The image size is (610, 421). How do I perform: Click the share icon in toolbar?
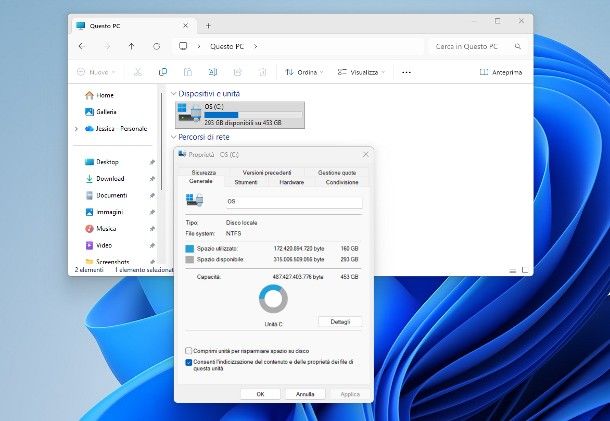(237, 72)
